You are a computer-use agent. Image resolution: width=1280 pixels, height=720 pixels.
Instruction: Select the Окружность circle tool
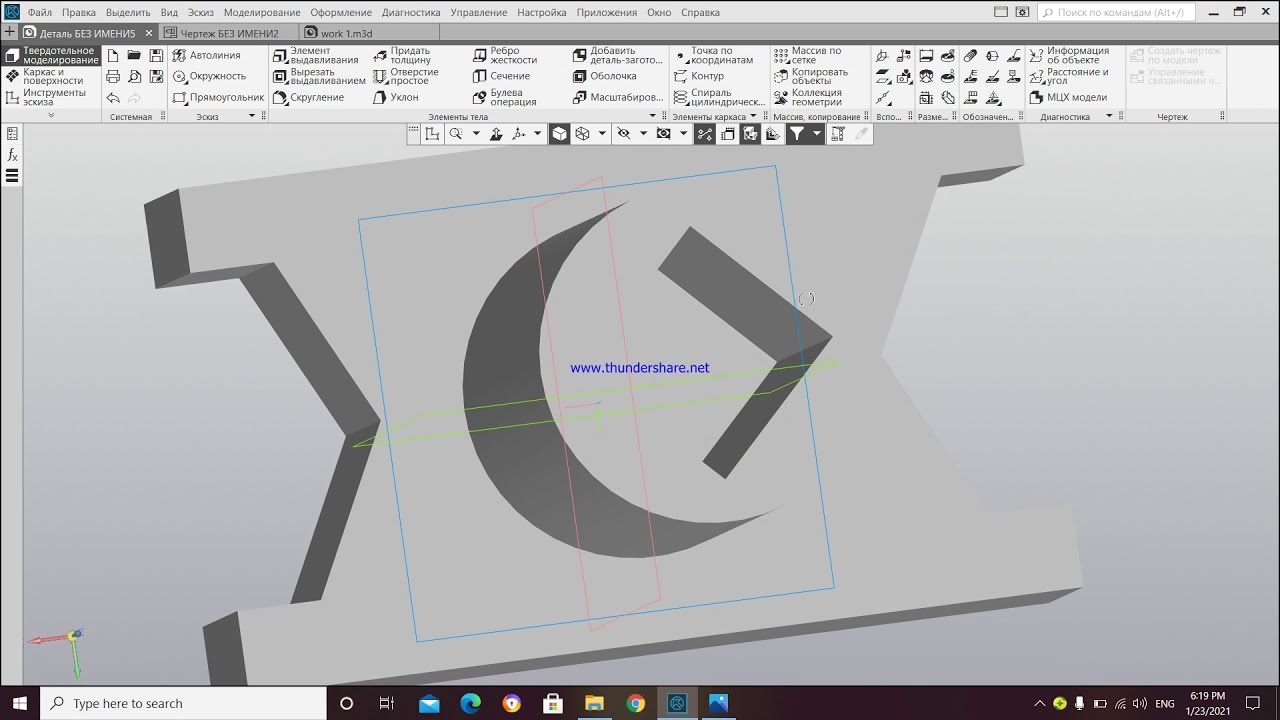209,77
